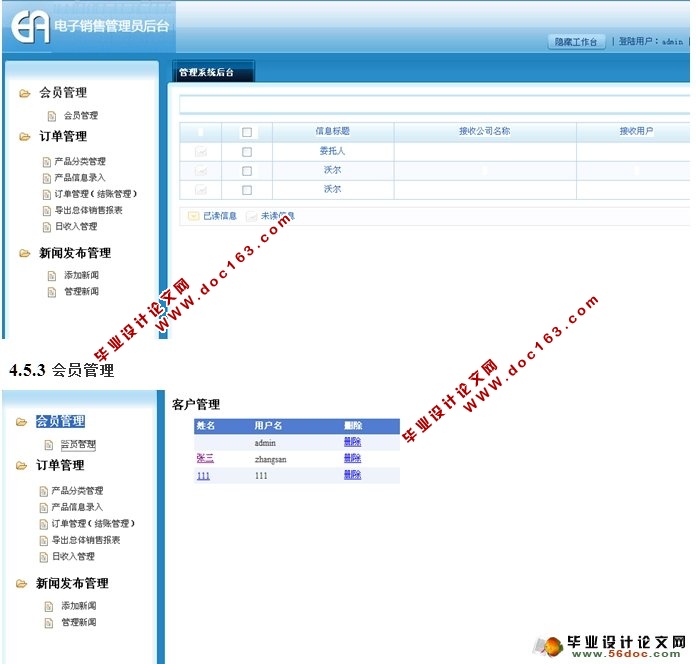Open focused 会员管理 sub-item in lower sidebar
Screen dimensions: 696x664
(78, 444)
